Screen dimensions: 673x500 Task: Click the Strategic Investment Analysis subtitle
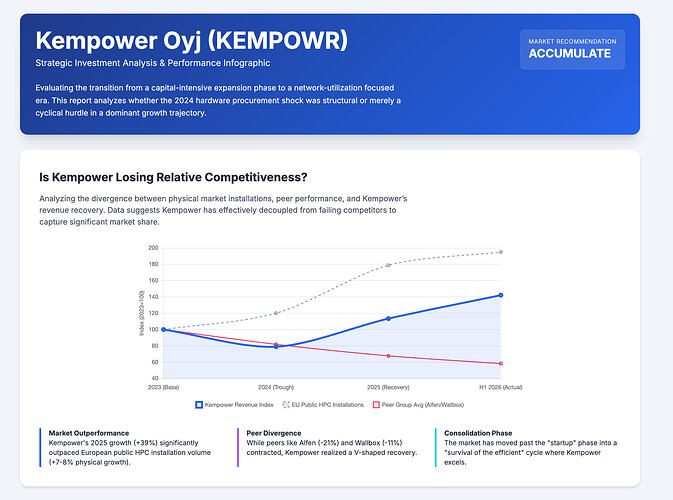coord(153,63)
